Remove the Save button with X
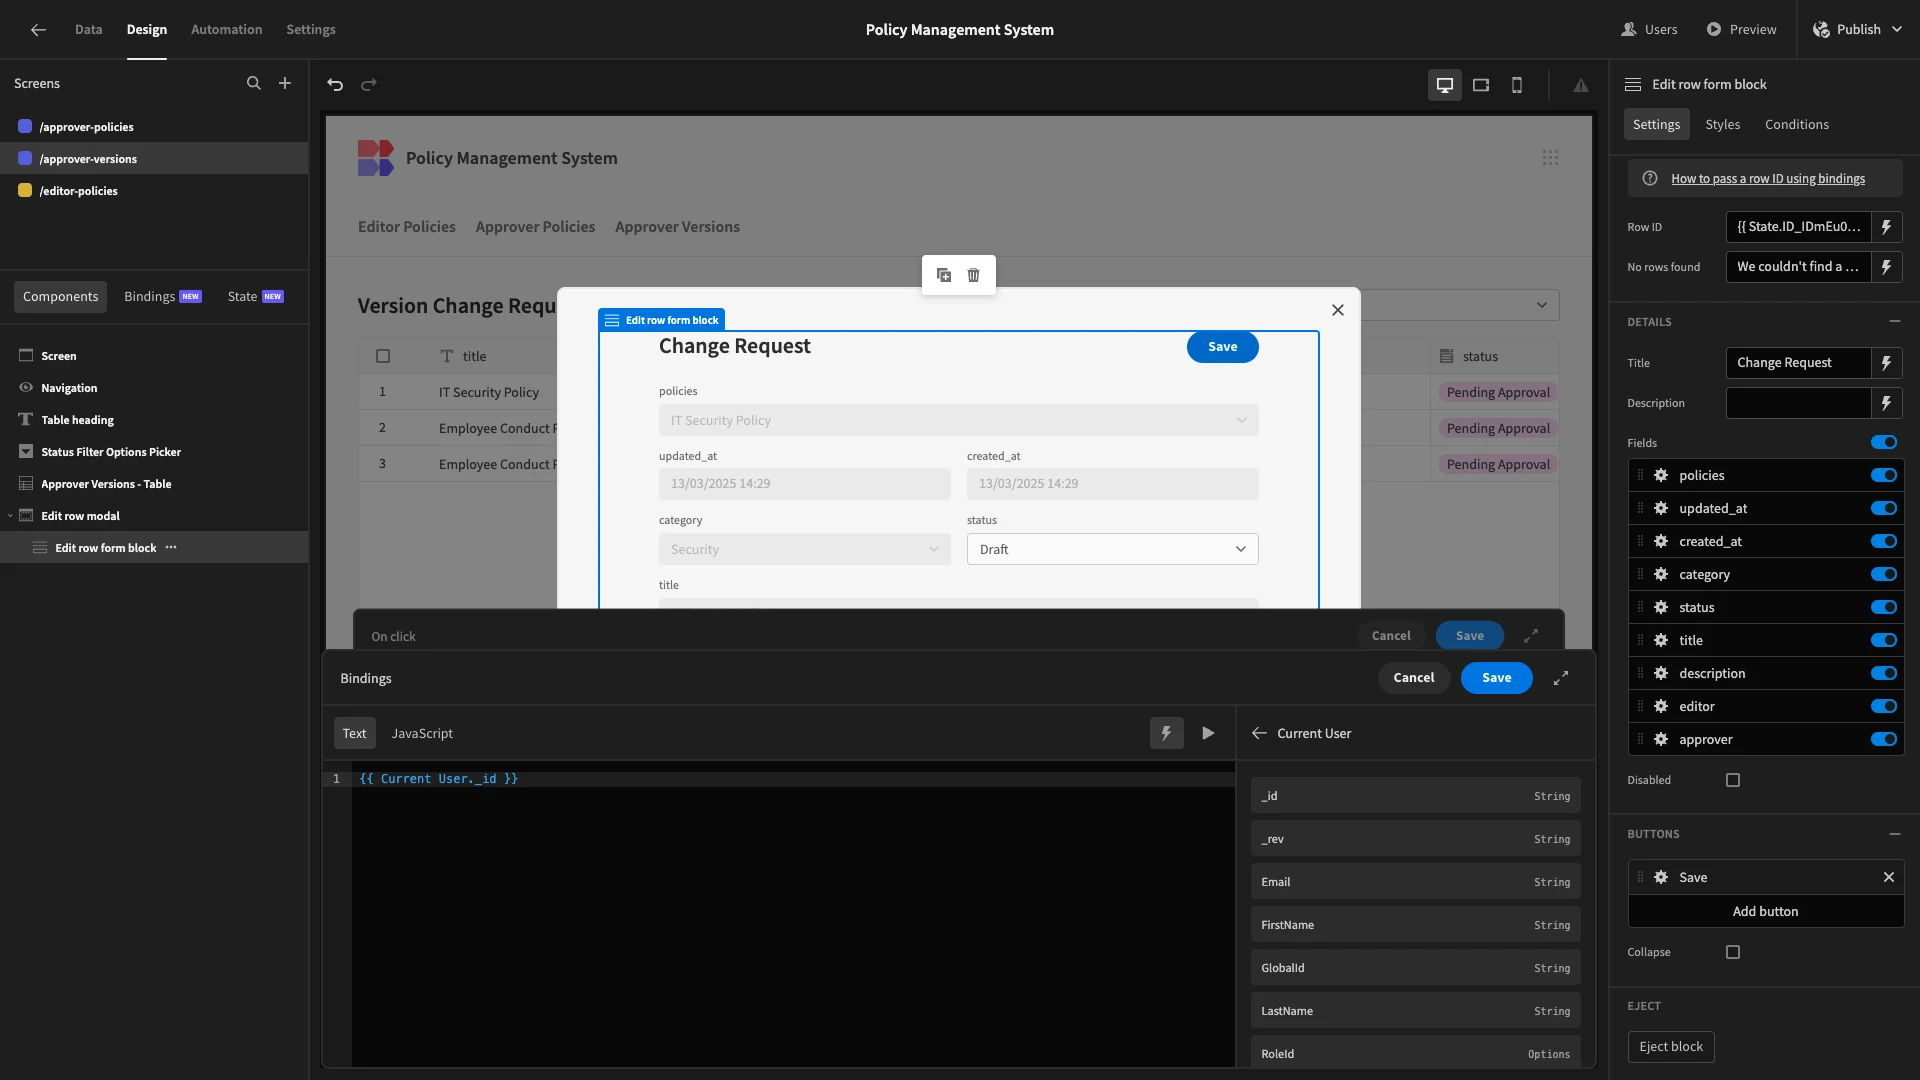 click(x=1889, y=878)
